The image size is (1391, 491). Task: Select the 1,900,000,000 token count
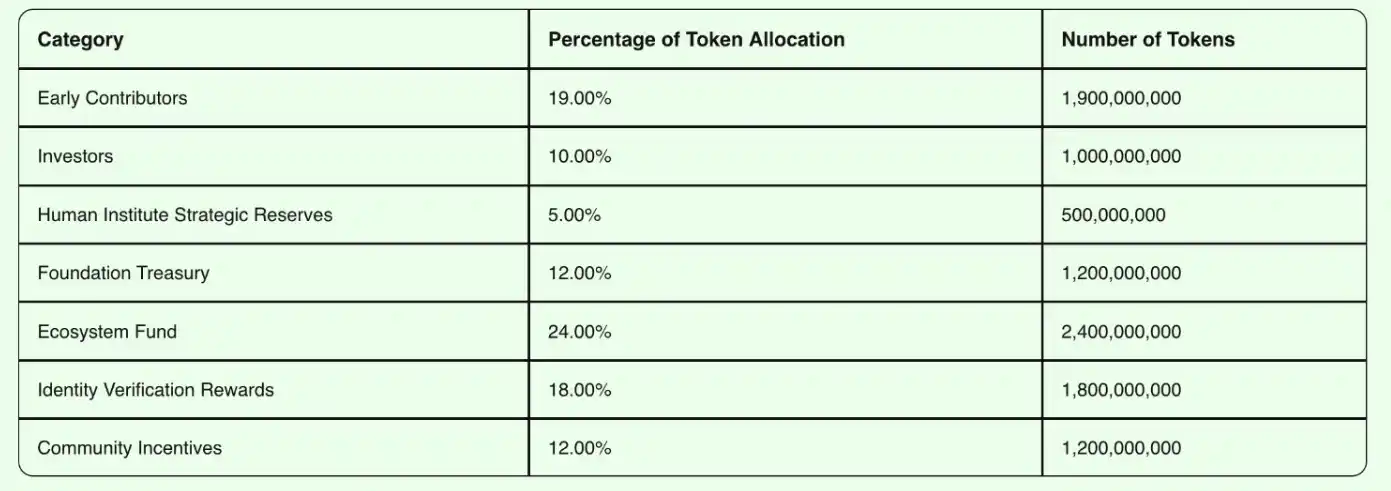[x=1121, y=98]
